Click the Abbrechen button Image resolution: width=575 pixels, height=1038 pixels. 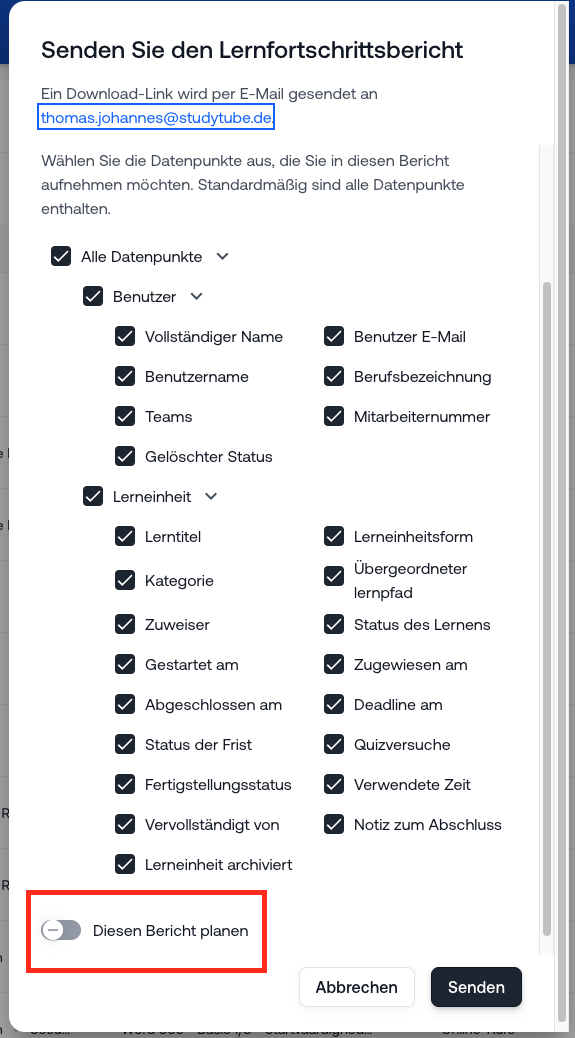pyautogui.click(x=357, y=987)
